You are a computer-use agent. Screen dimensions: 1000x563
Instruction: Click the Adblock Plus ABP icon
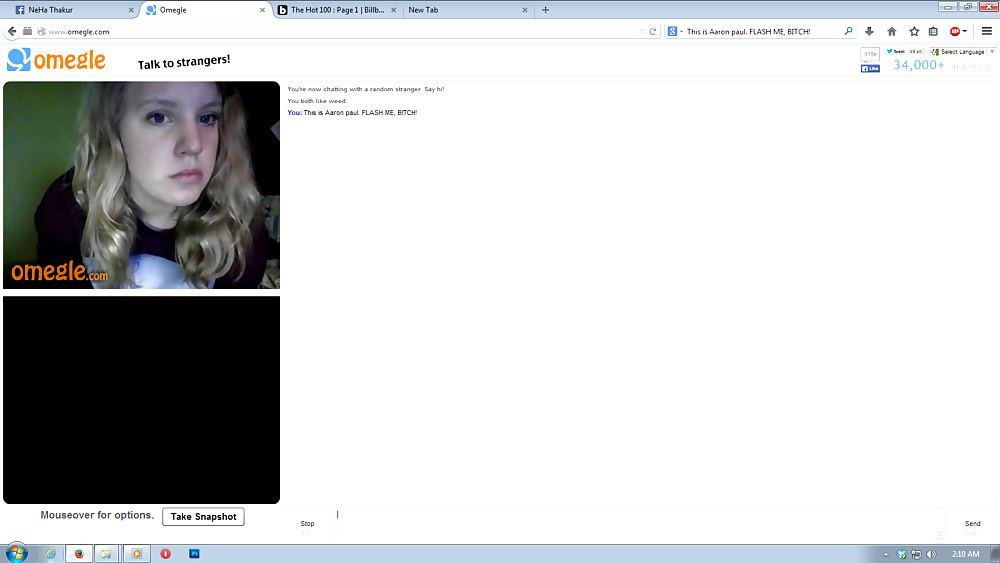[955, 31]
